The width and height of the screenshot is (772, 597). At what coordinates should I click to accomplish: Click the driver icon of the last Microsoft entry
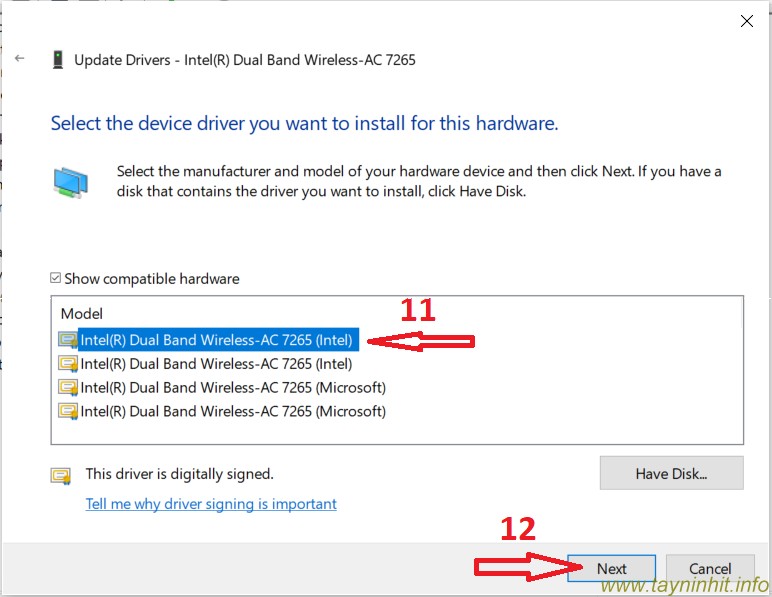point(68,411)
